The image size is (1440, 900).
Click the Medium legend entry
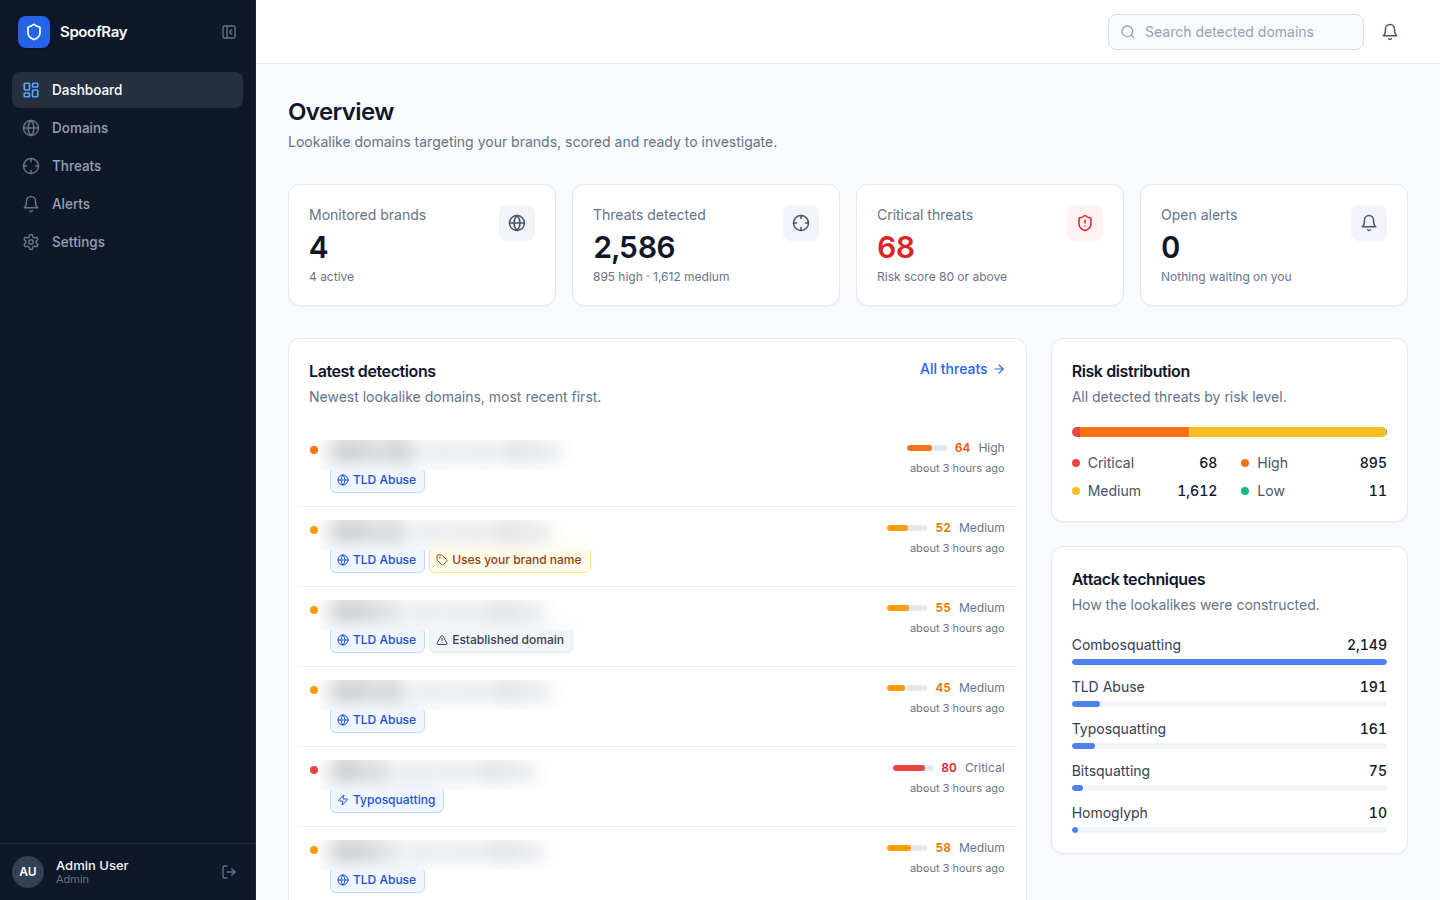click(1144, 491)
